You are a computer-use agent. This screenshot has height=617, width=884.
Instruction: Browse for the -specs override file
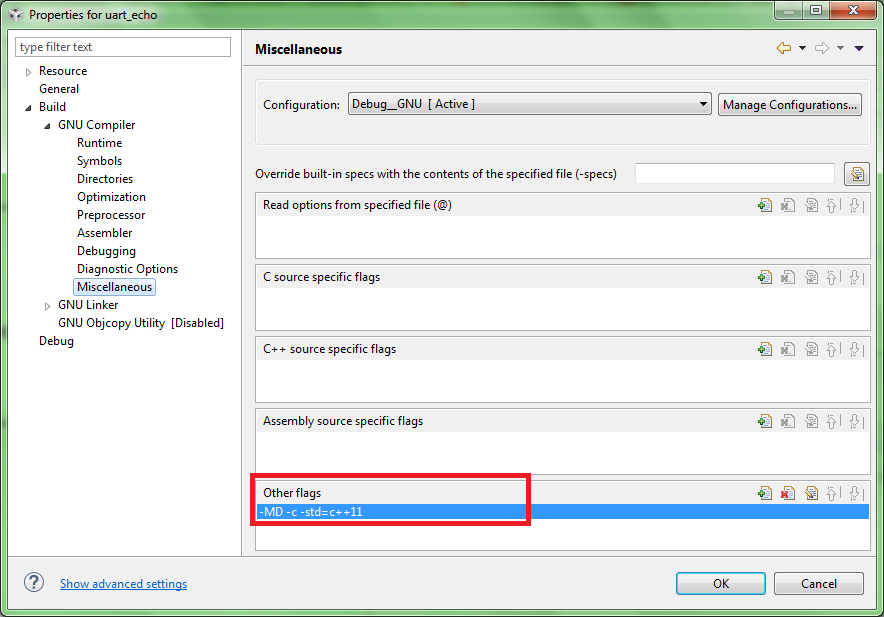857,174
